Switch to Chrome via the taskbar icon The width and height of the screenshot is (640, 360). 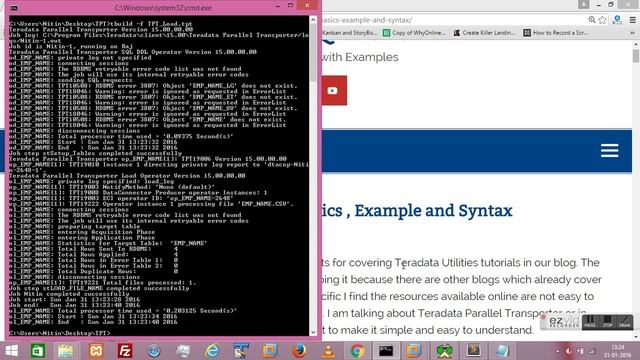(357, 351)
